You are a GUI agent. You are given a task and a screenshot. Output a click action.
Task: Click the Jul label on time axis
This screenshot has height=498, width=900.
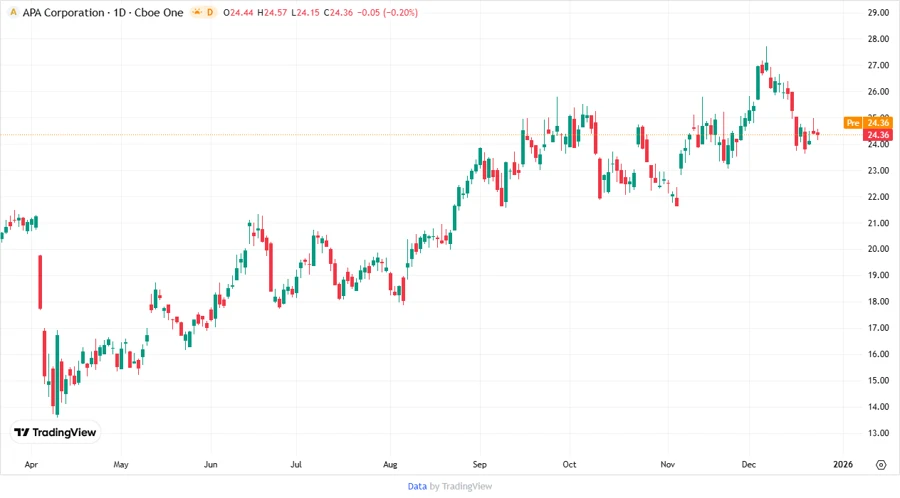(296, 465)
